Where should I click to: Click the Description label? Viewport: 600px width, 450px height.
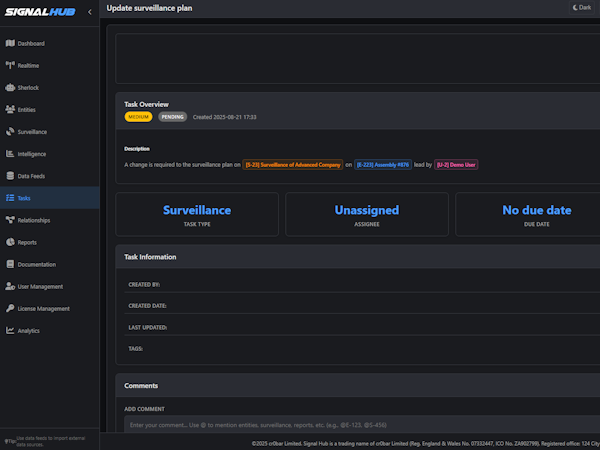137,148
